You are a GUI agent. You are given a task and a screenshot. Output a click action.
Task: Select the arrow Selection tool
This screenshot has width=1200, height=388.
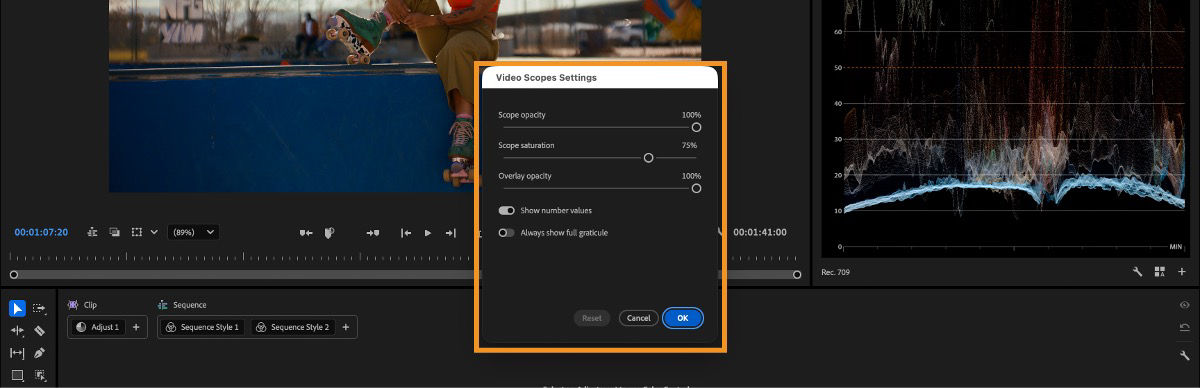coord(18,308)
